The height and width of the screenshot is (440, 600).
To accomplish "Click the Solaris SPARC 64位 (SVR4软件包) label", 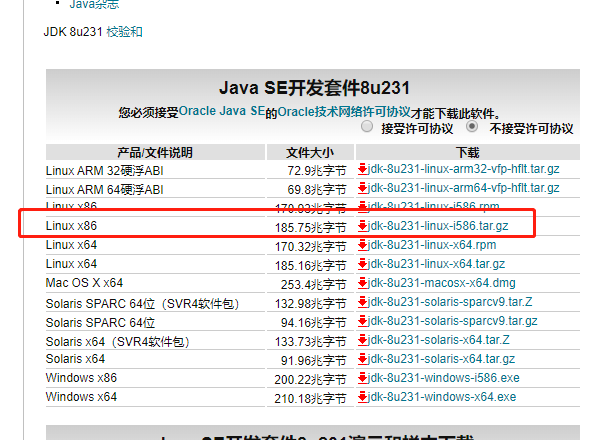I will 142,304.
